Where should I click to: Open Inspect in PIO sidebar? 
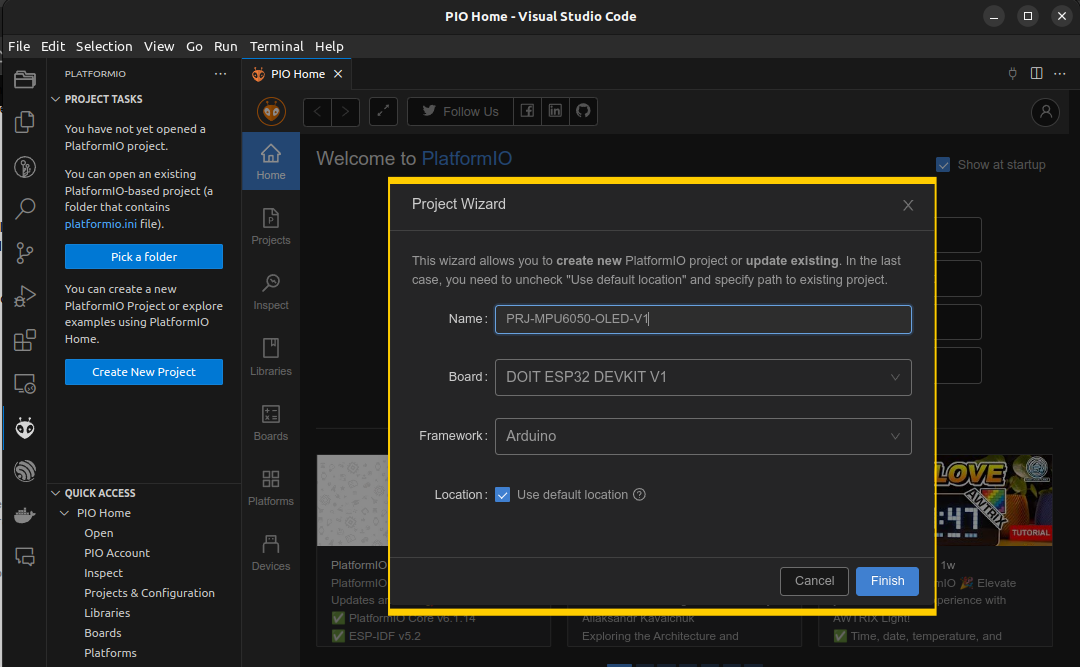click(x=271, y=291)
